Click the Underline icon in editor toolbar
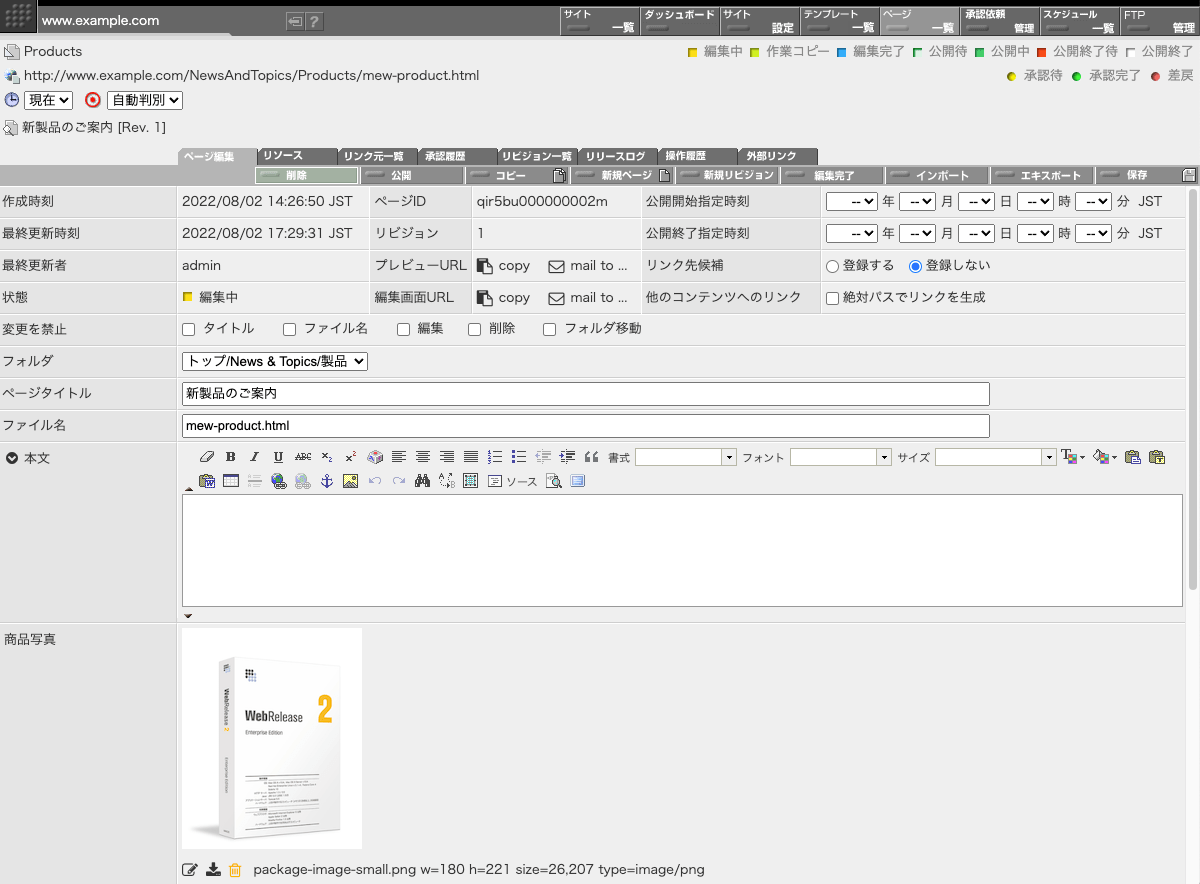The image size is (1200, 884). [x=278, y=457]
